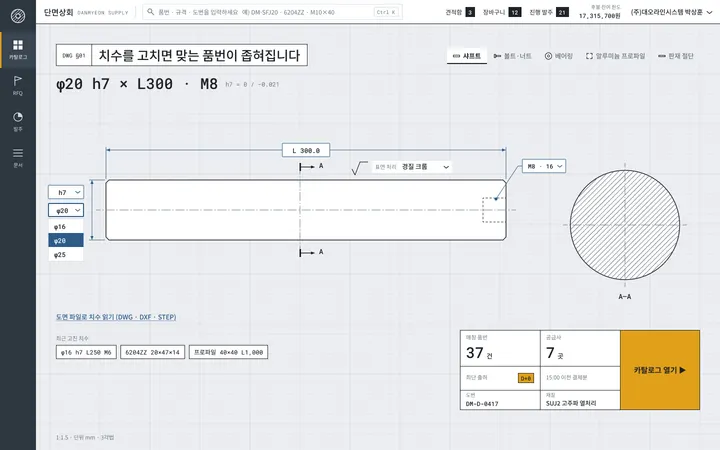The width and height of the screenshot is (720, 450).
Task: Click the shaft body drawing
Action: tap(306, 210)
